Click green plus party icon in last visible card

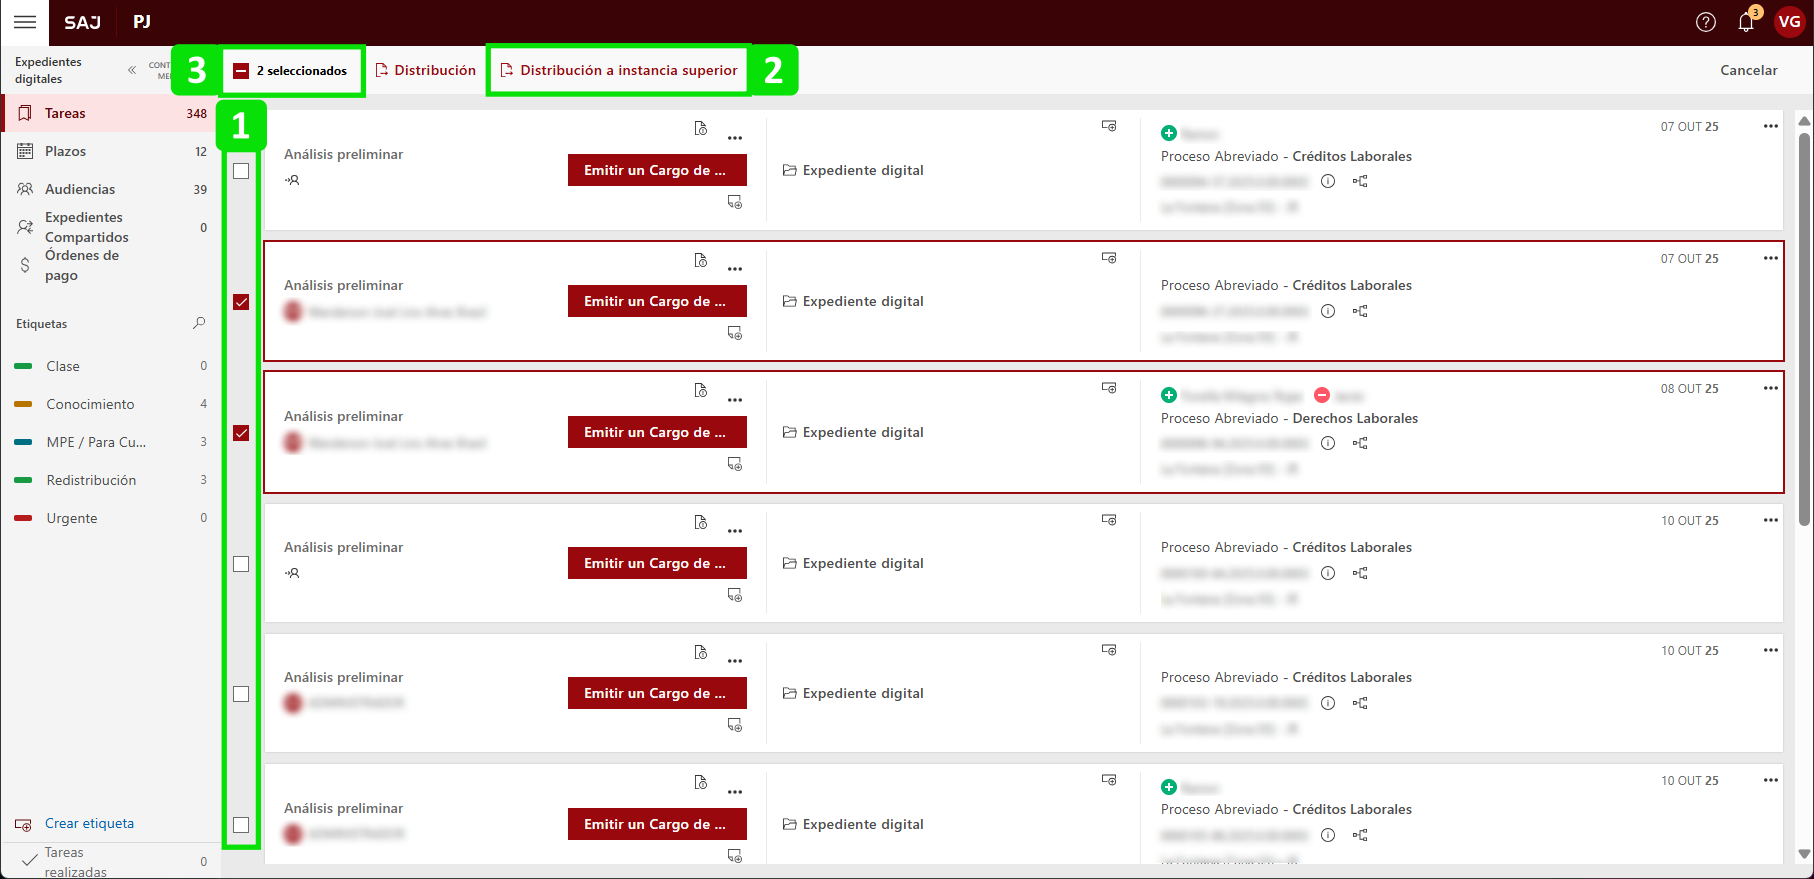1169,787
